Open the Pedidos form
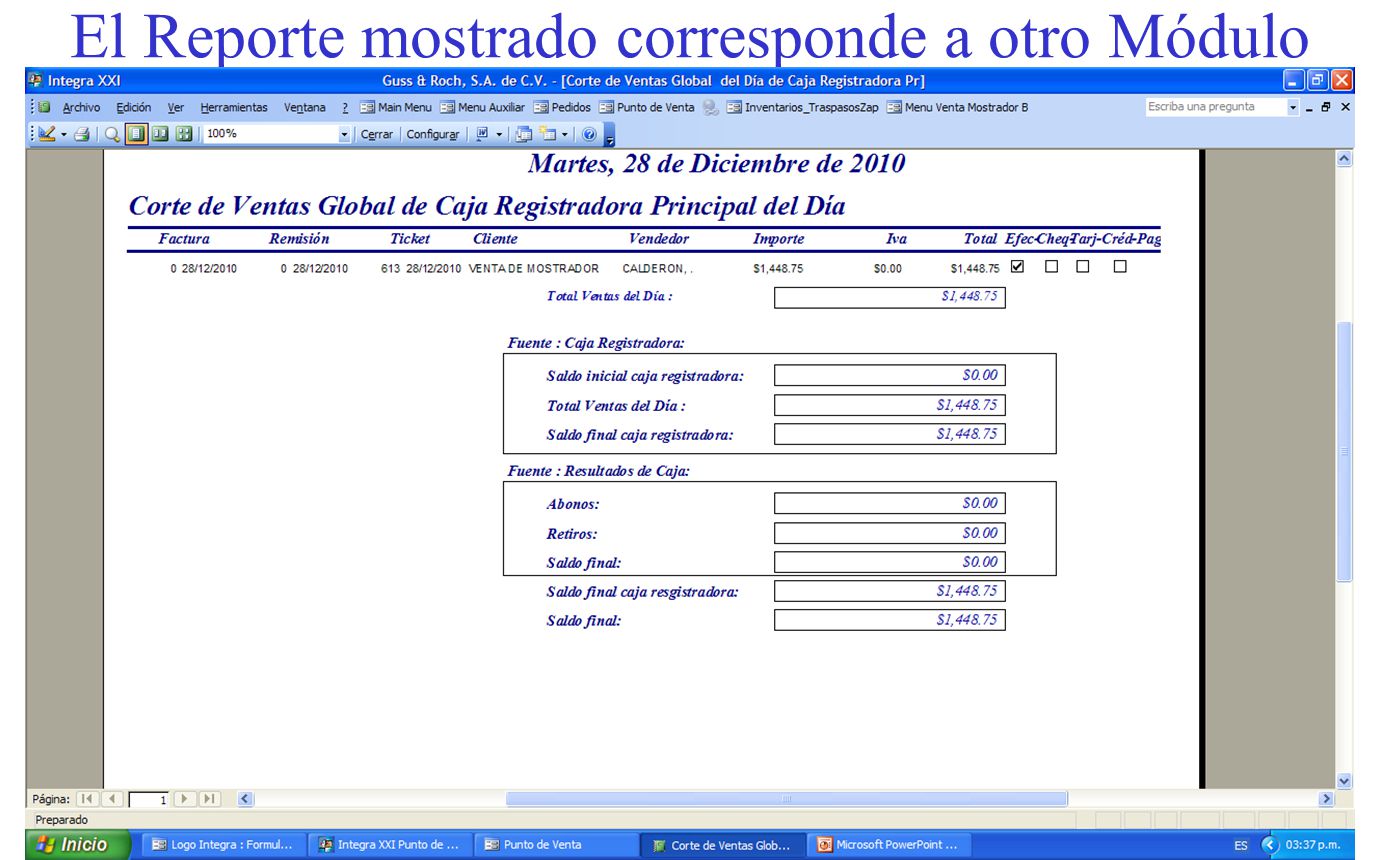This screenshot has height=860, width=1380. point(563,107)
